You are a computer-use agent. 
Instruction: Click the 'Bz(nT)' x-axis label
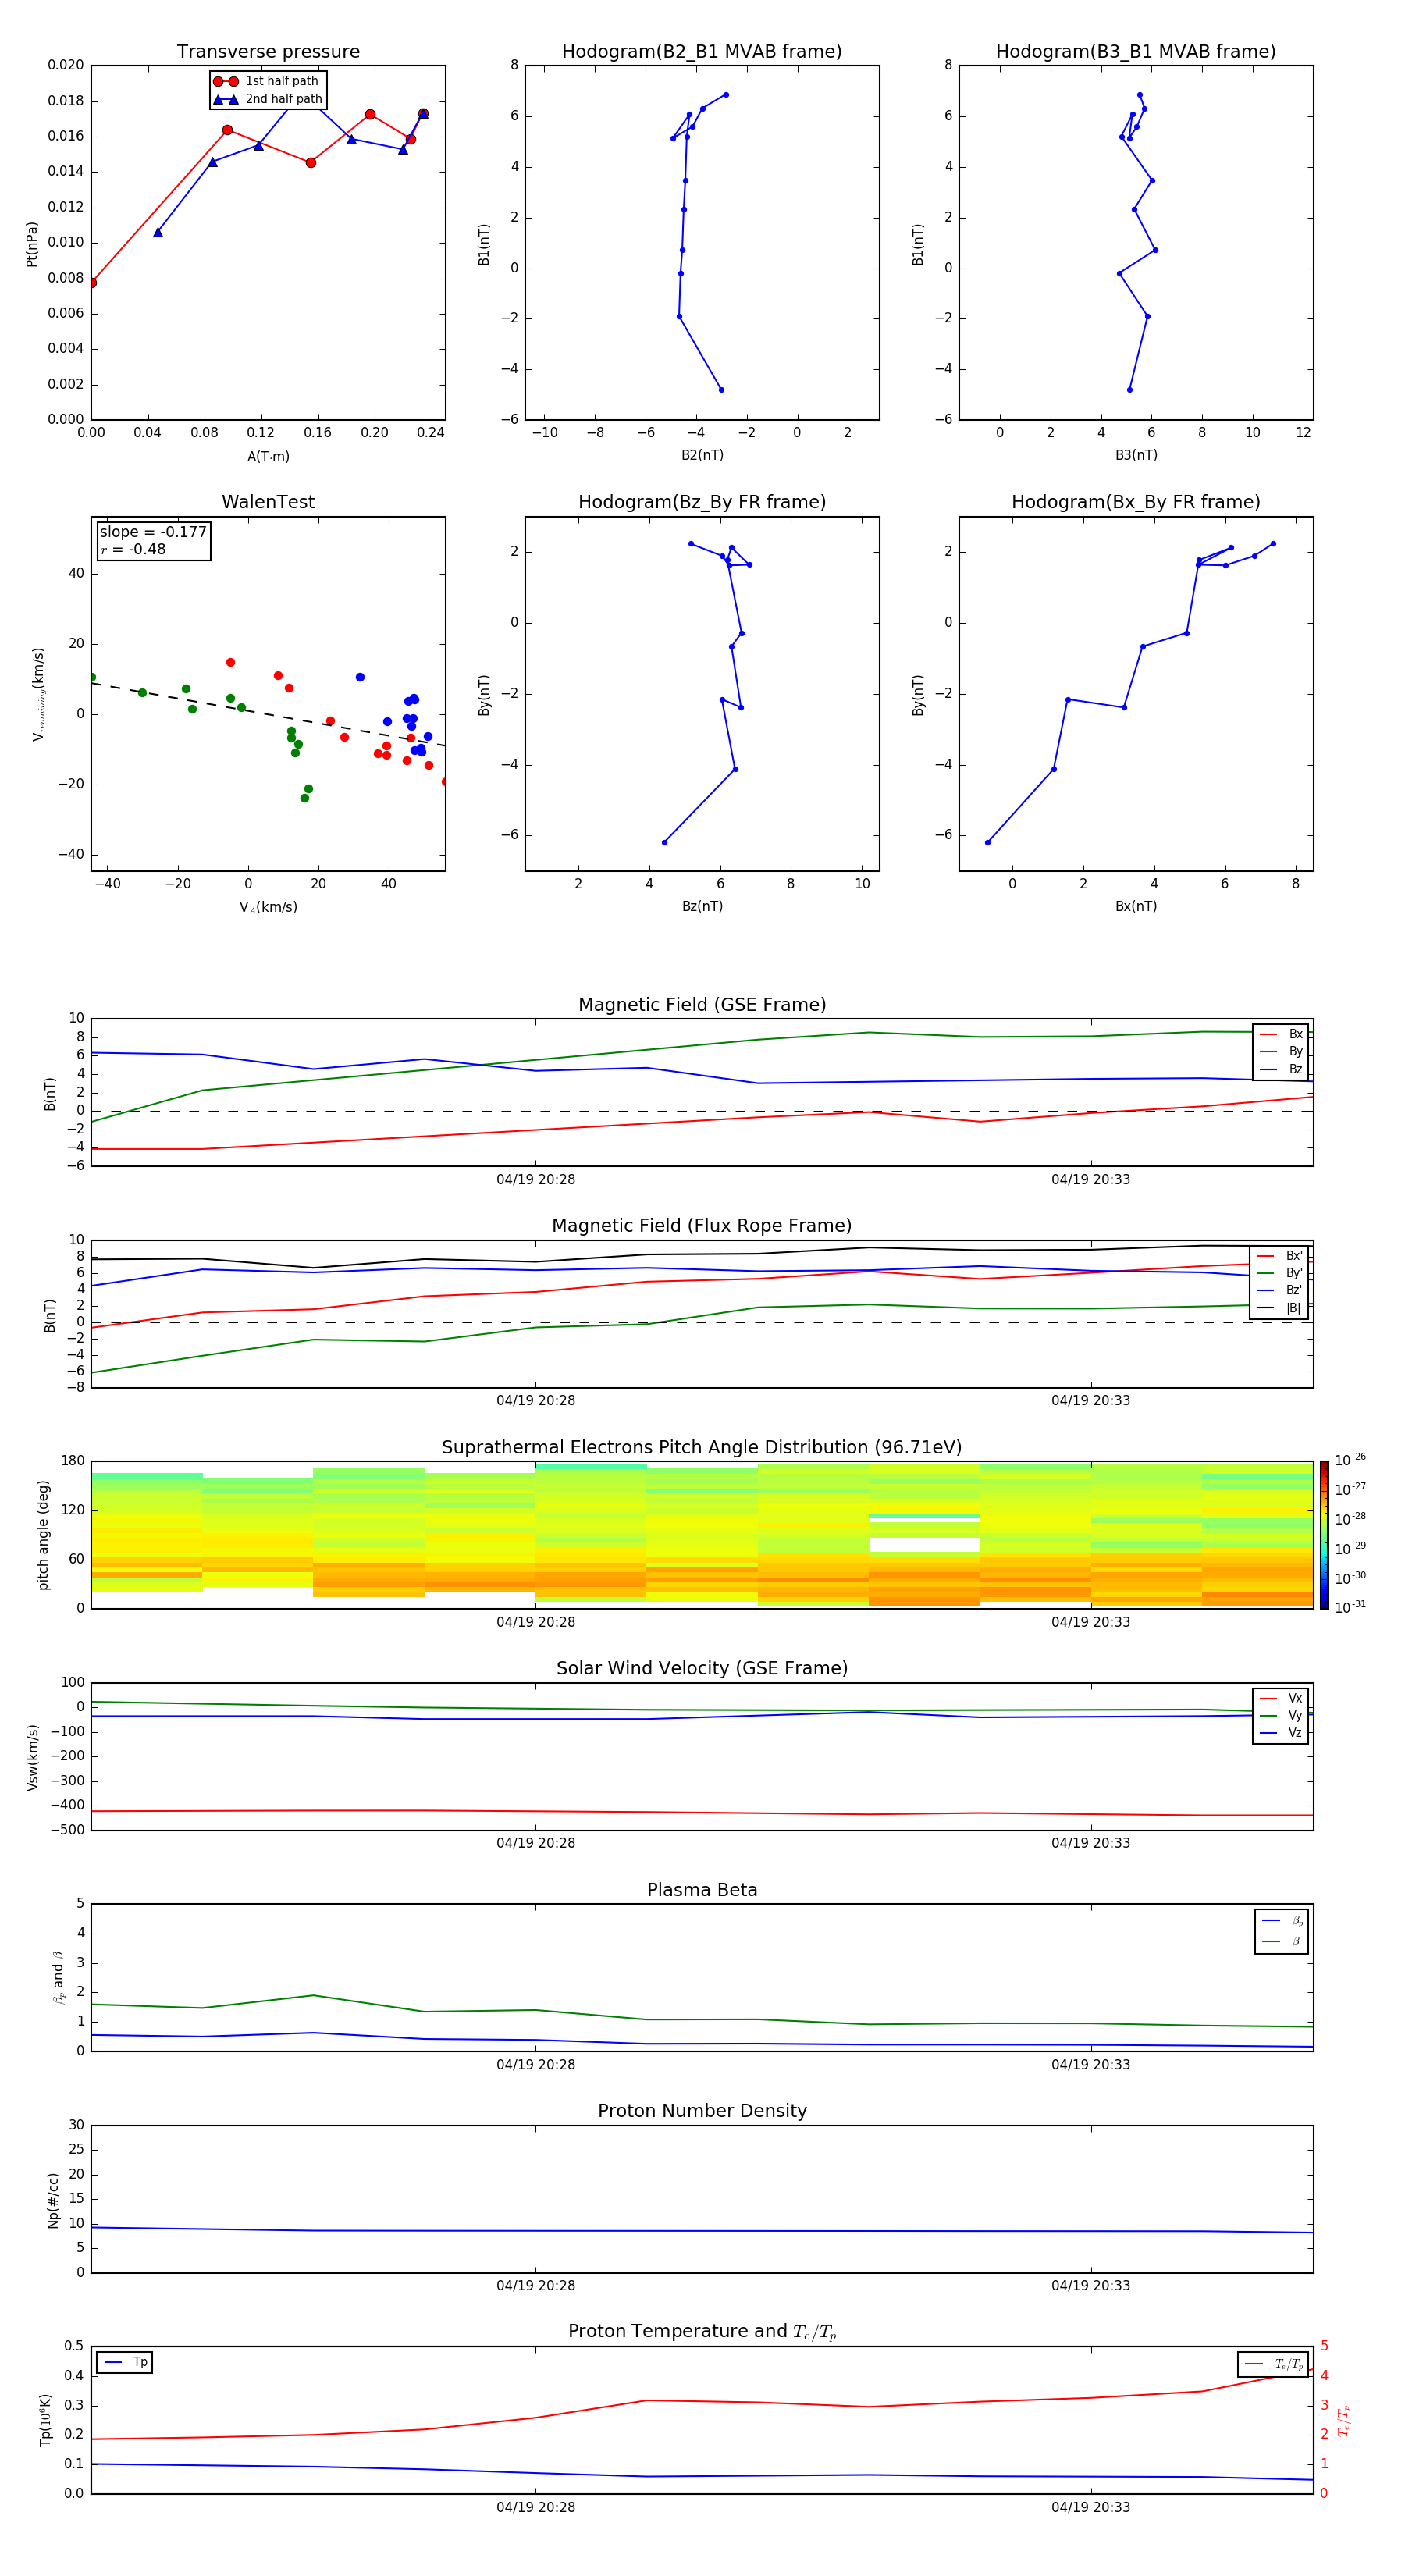702,906
